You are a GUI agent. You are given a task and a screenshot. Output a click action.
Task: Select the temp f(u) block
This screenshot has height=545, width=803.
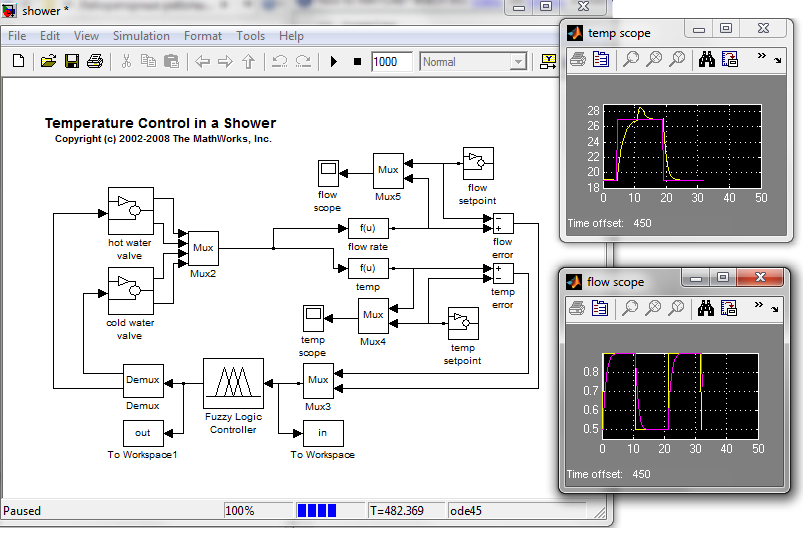click(368, 268)
